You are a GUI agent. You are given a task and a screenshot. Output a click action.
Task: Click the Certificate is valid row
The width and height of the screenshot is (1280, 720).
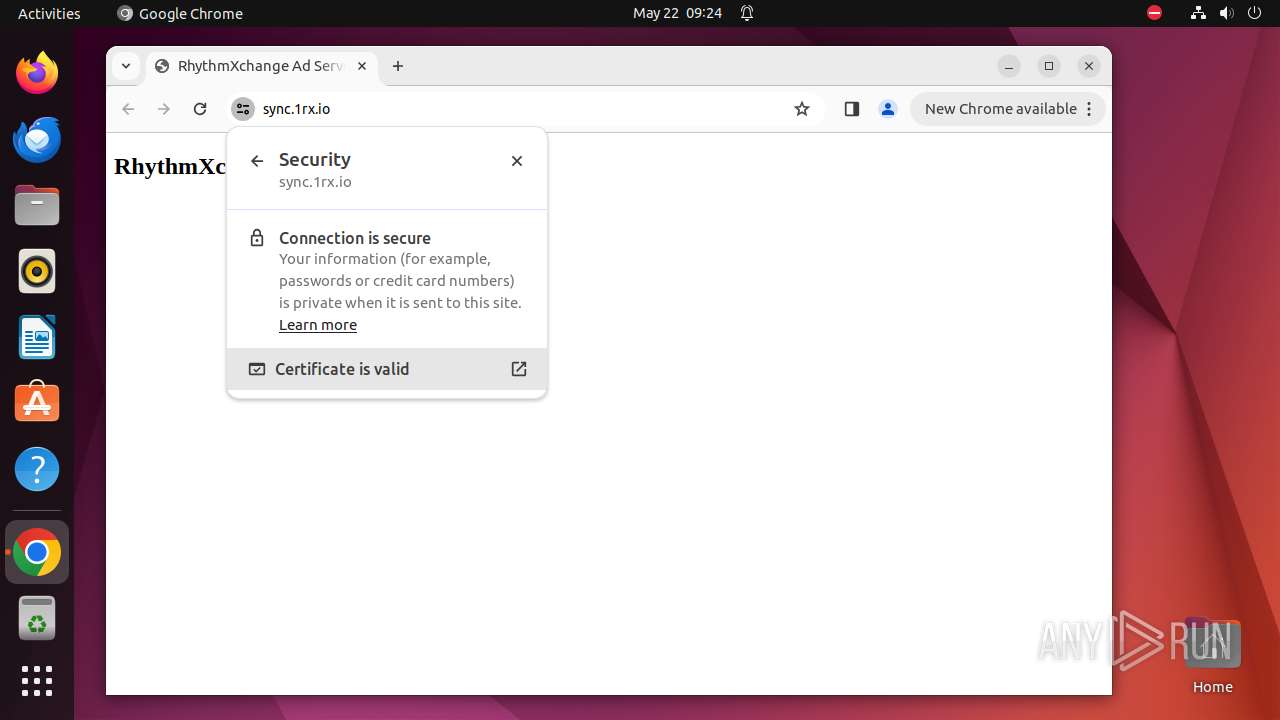pos(387,369)
